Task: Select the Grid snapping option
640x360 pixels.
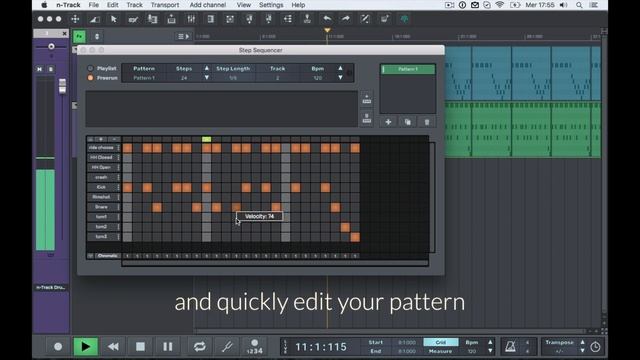Action: tap(441, 342)
